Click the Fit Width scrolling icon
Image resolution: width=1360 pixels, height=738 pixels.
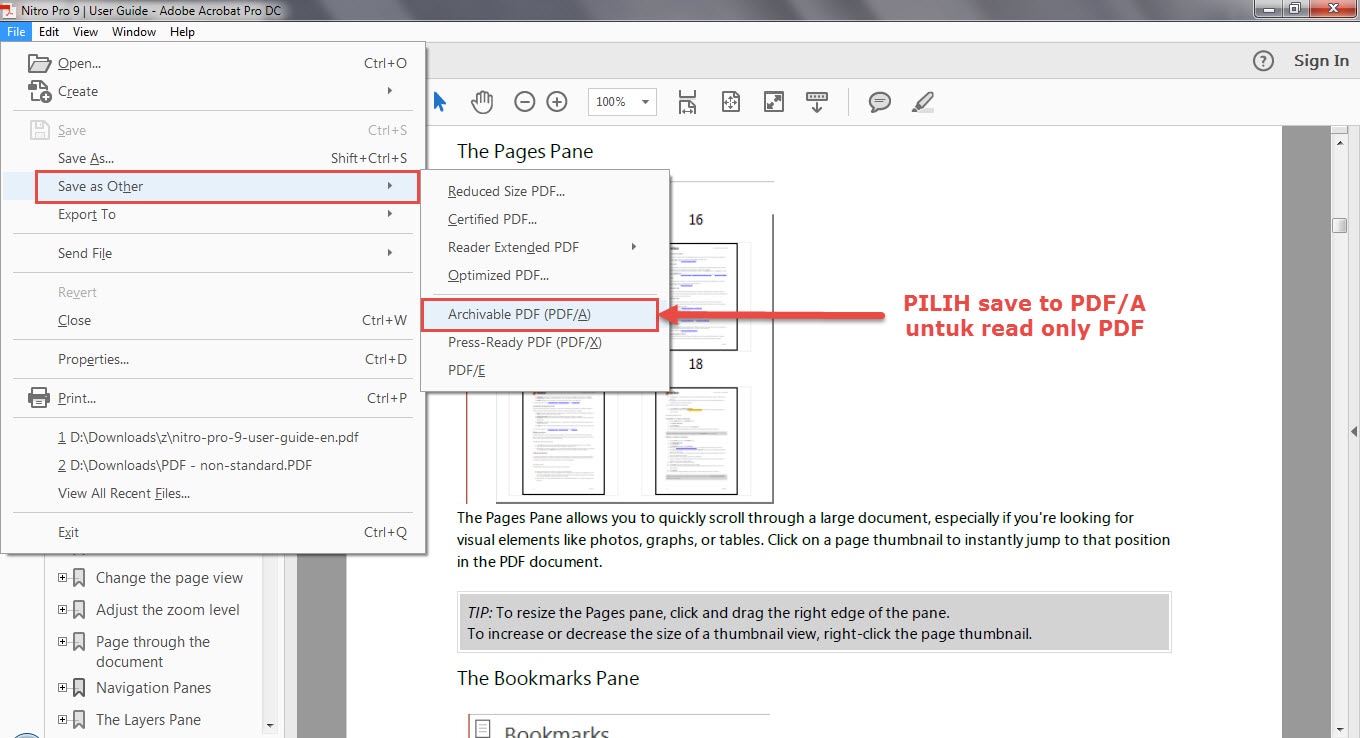(x=687, y=102)
